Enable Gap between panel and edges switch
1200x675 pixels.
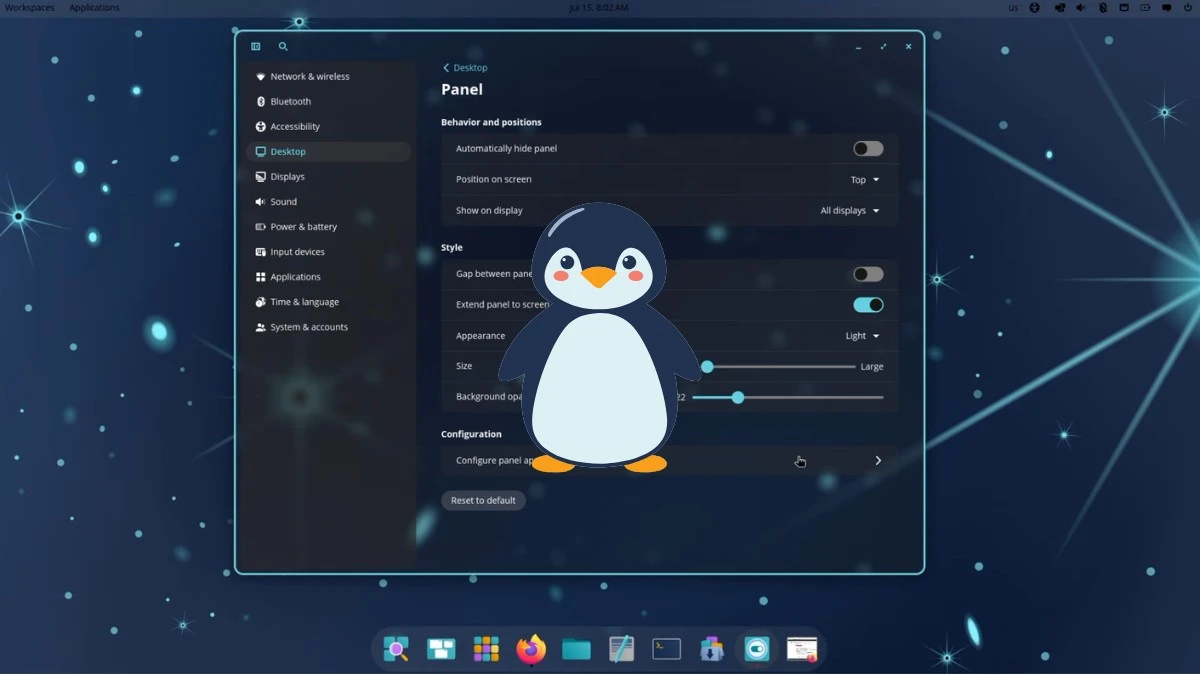[868, 274]
